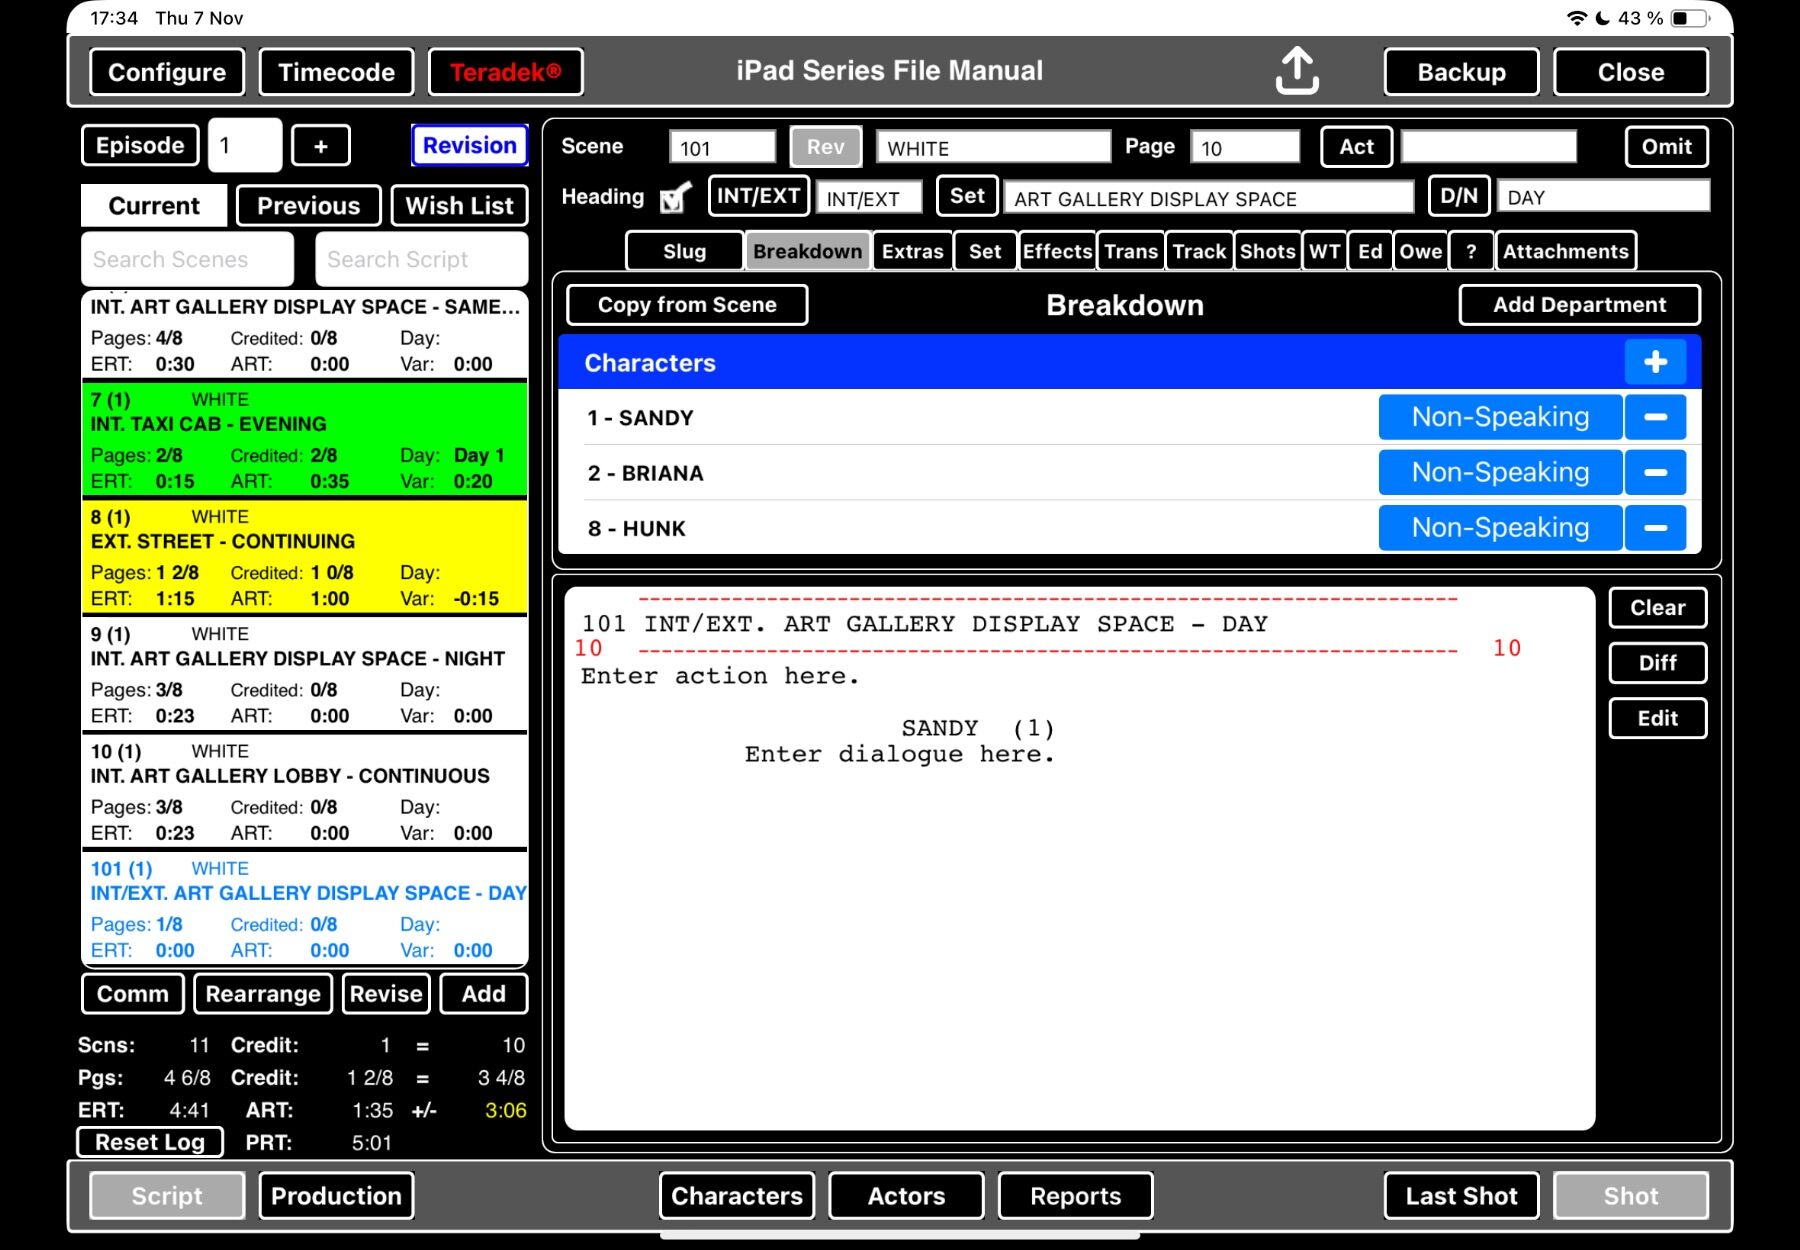Tap the share/upload icon in header
Viewport: 1800px width, 1250px height.
[1297, 72]
